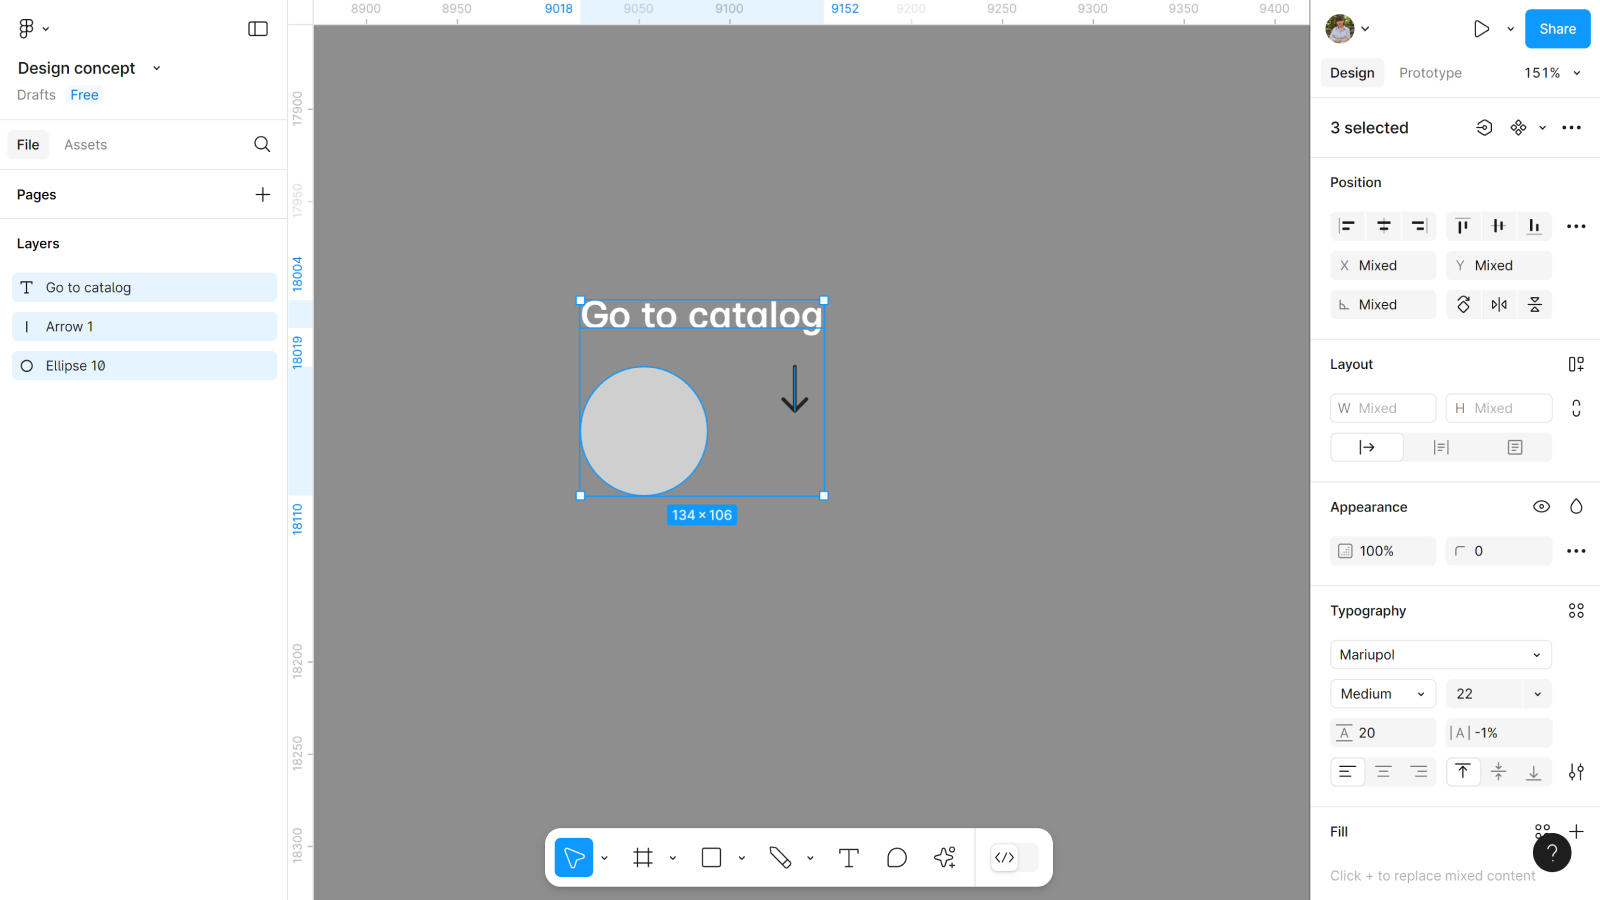Click the flip horizontal icon
The height and width of the screenshot is (900, 1600).
(x=1499, y=305)
